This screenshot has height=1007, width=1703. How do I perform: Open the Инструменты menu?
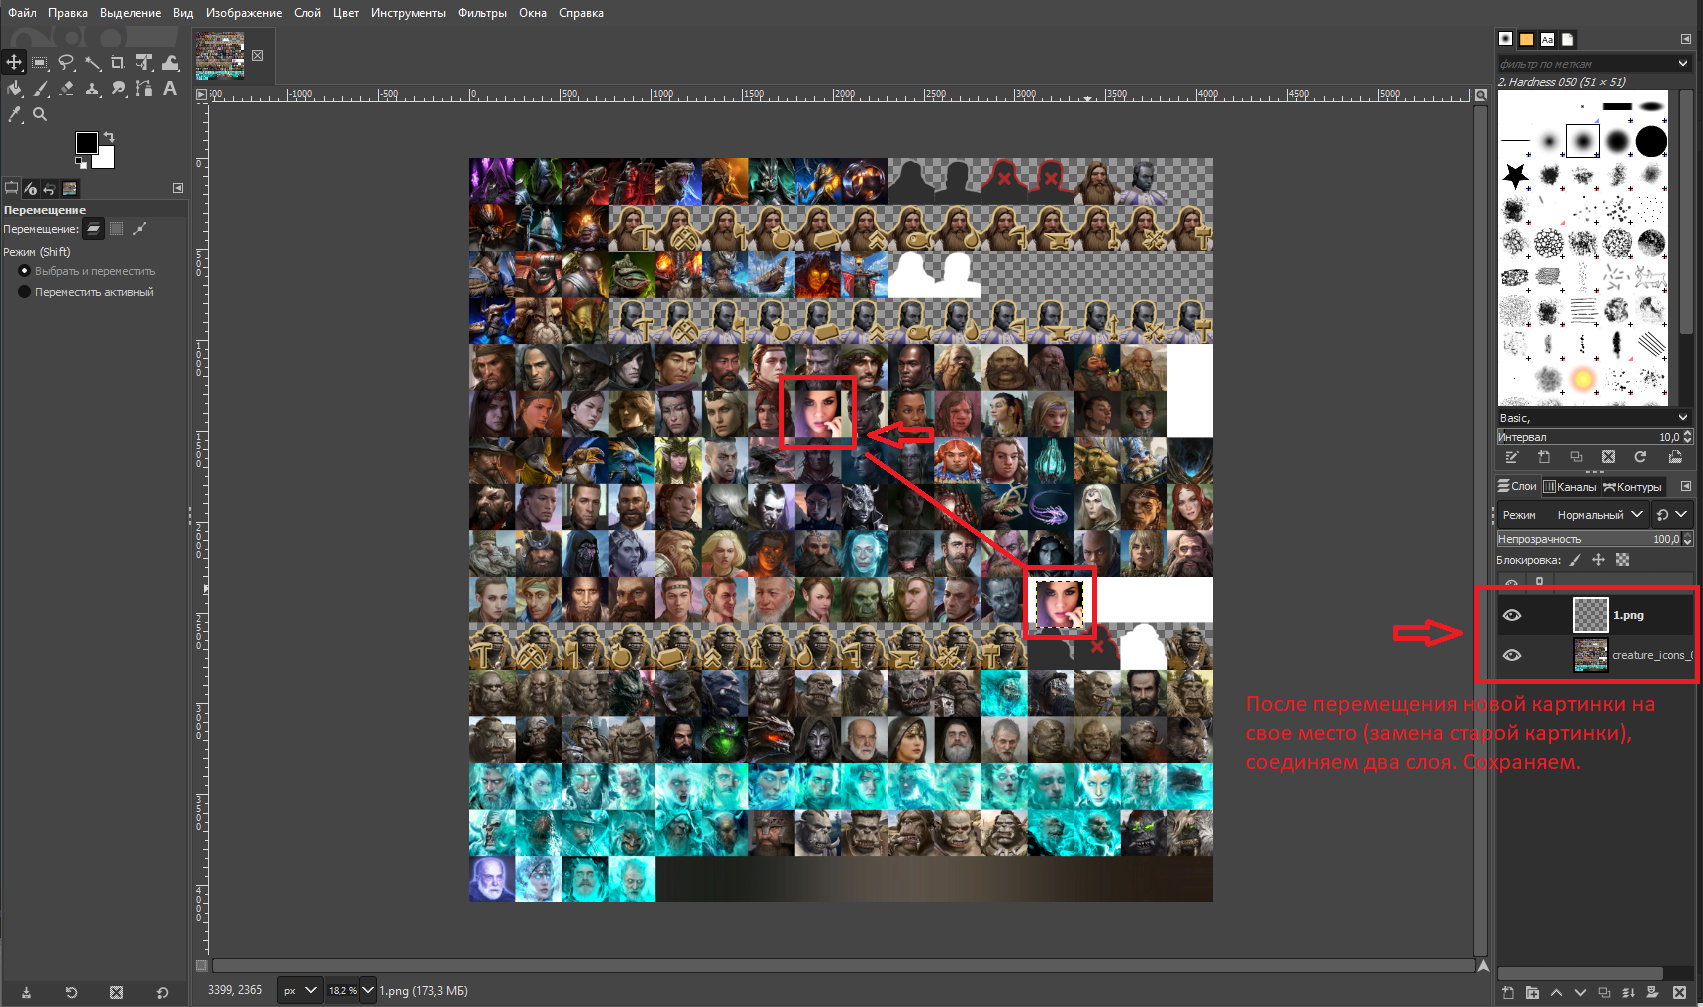pos(408,13)
